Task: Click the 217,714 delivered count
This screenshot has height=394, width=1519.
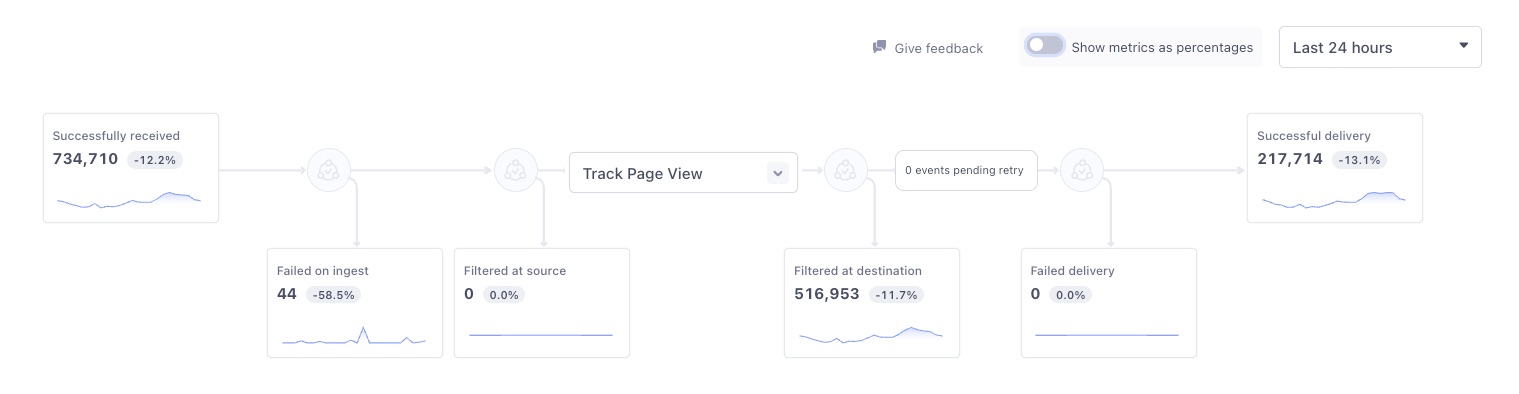Action: (x=1290, y=159)
